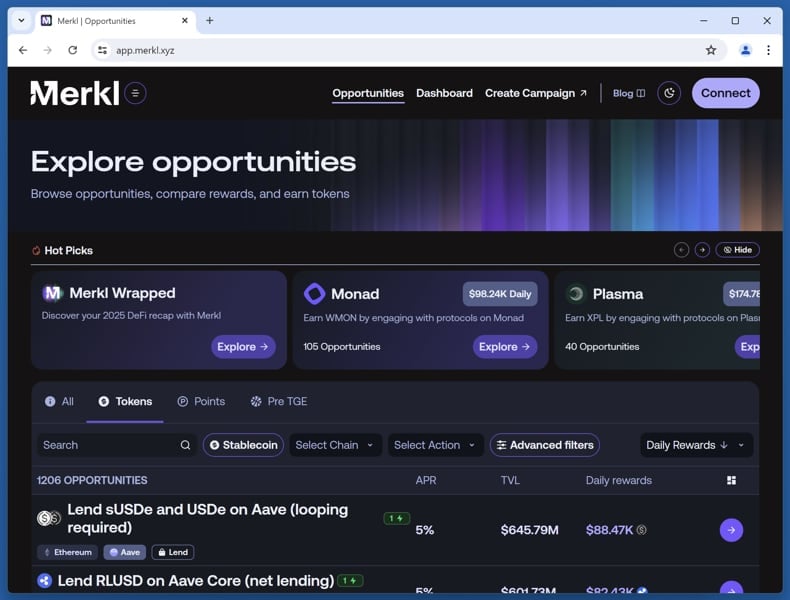Click the address bar URL
This screenshot has width=790, height=600.
coord(145,50)
